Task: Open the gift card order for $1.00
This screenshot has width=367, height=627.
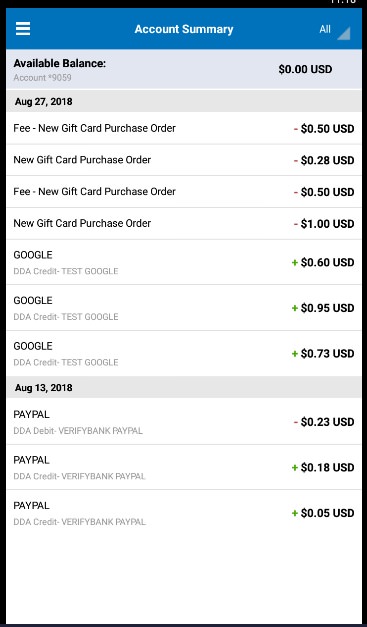Action: 184,223
